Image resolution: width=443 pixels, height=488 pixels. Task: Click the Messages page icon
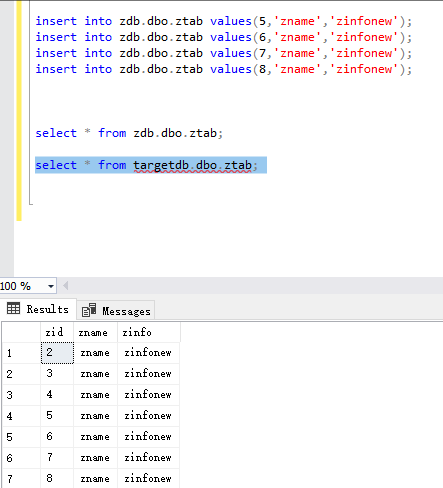point(89,310)
